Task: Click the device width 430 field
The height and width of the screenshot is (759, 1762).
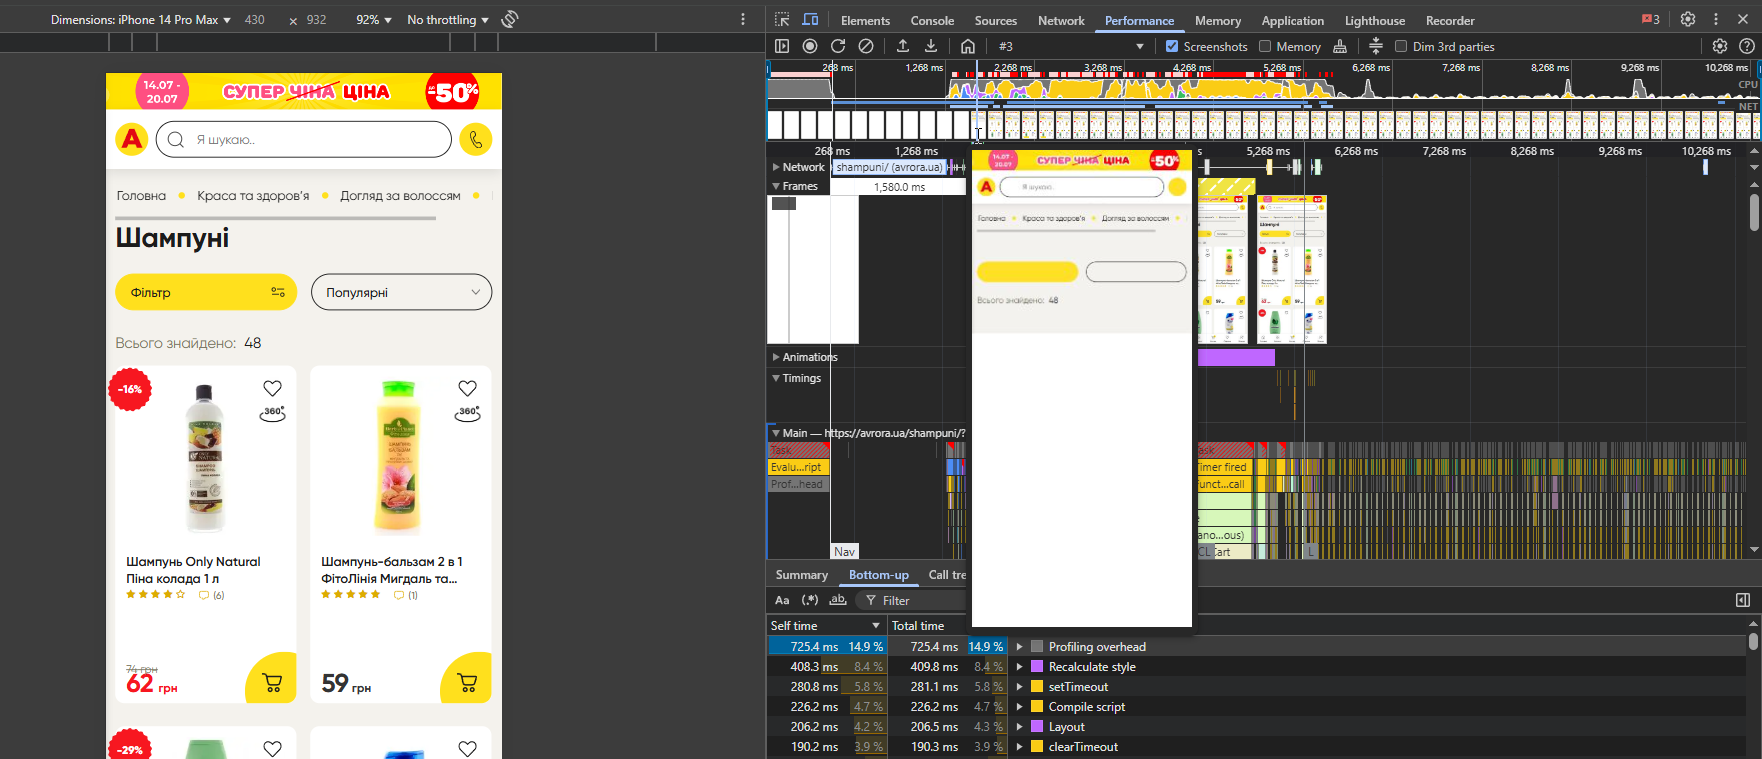Action: pos(255,19)
